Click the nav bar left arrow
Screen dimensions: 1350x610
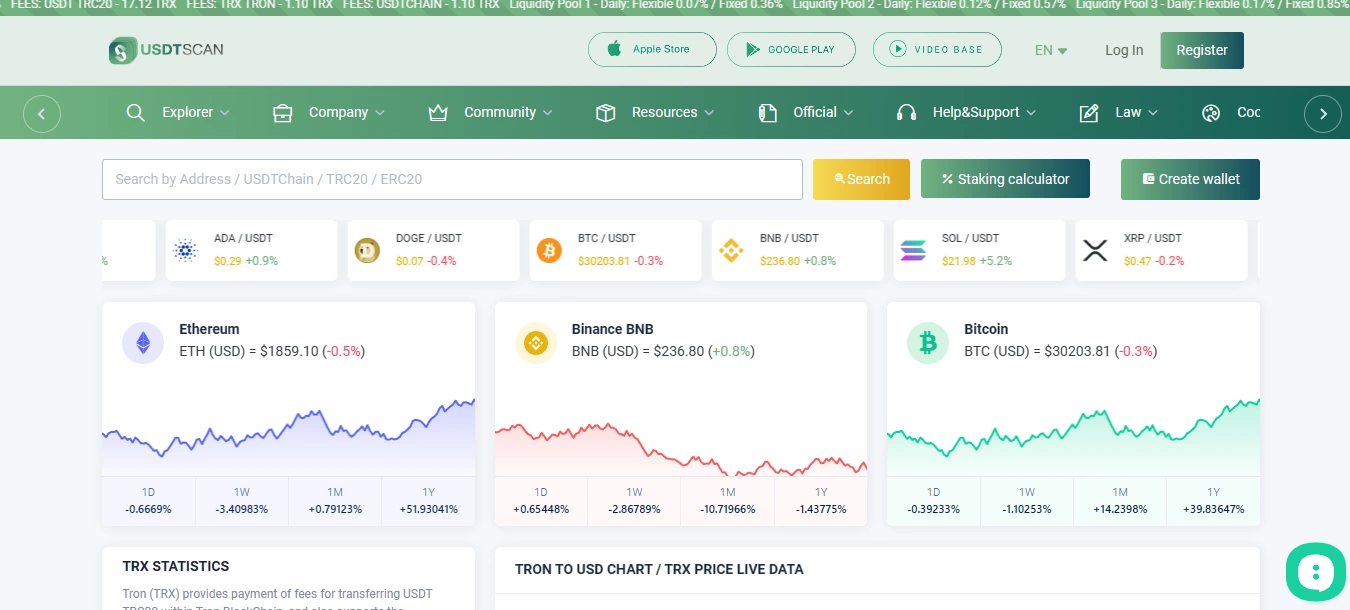[42, 113]
